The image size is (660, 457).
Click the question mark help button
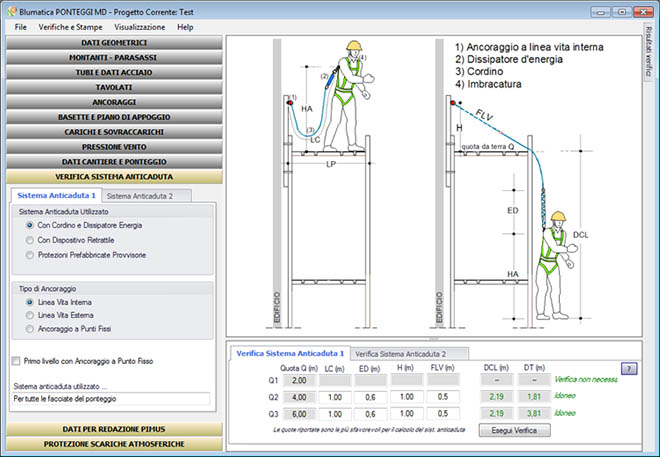pyautogui.click(x=628, y=368)
